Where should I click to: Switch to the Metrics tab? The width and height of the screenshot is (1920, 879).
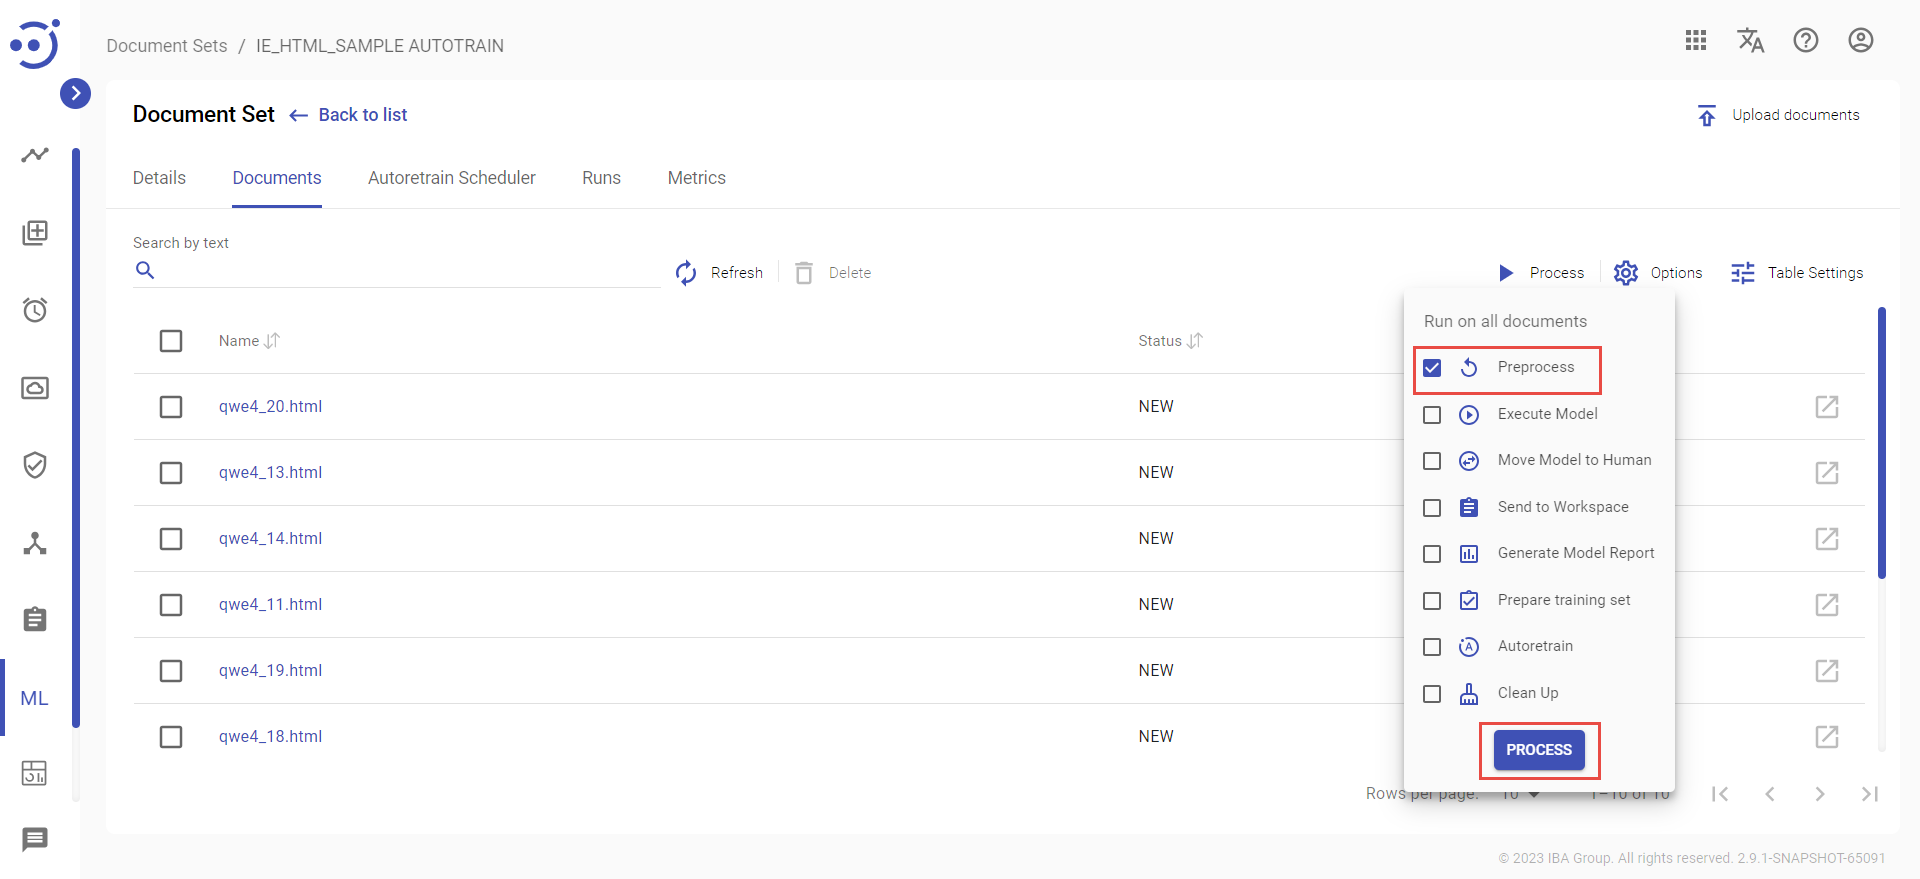(x=696, y=178)
